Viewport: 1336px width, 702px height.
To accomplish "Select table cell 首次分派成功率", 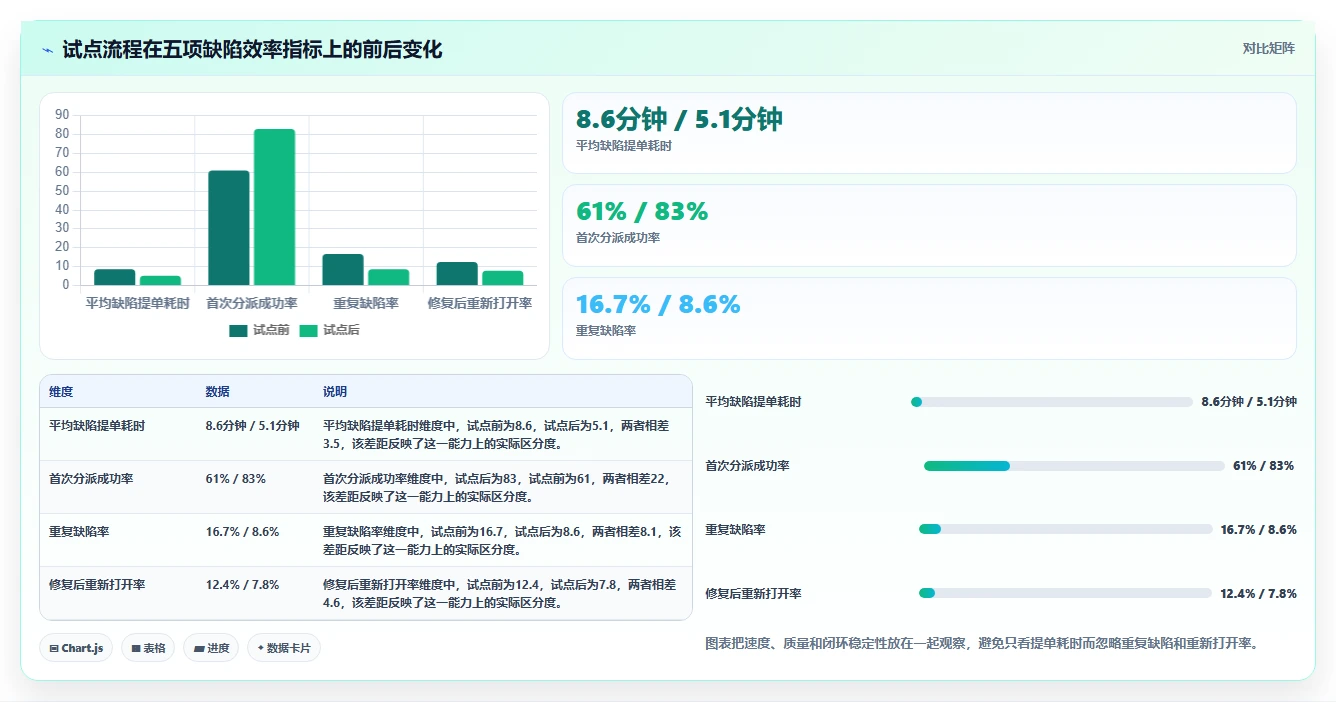I will coord(91,479).
